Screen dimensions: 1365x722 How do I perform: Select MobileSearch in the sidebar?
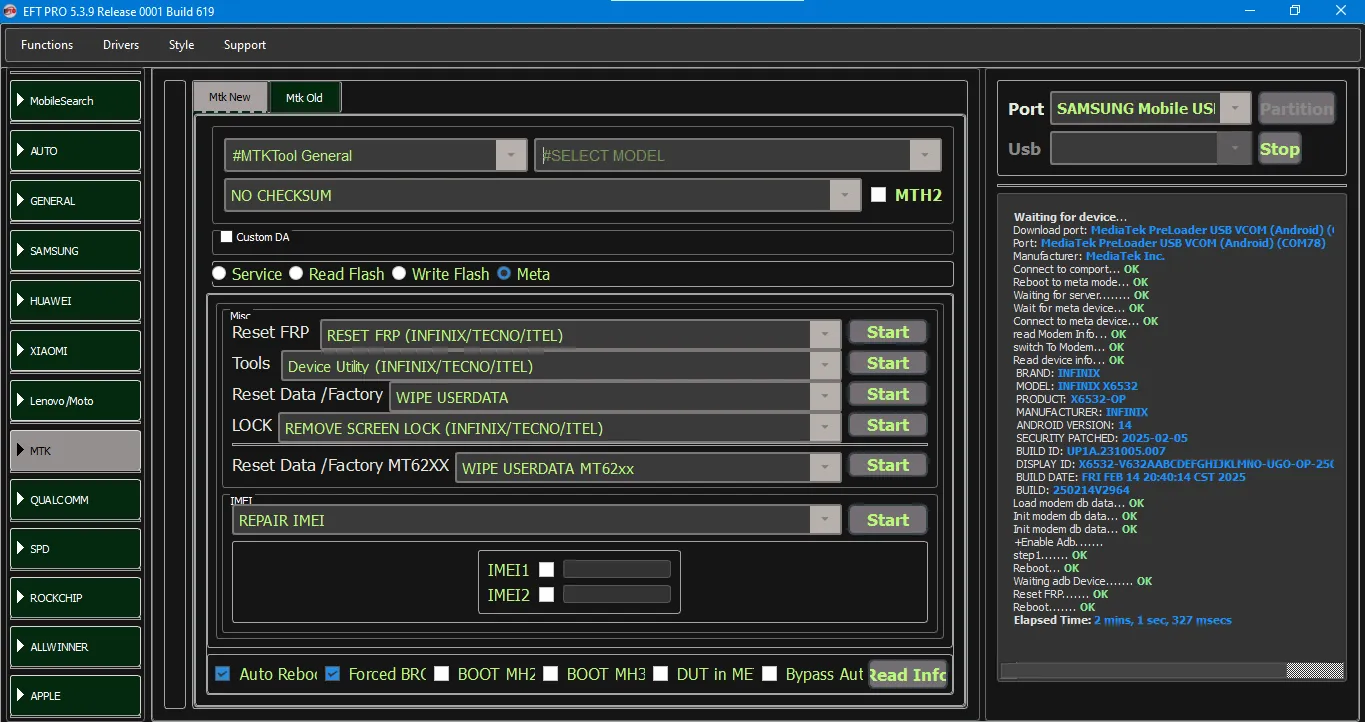[76, 101]
